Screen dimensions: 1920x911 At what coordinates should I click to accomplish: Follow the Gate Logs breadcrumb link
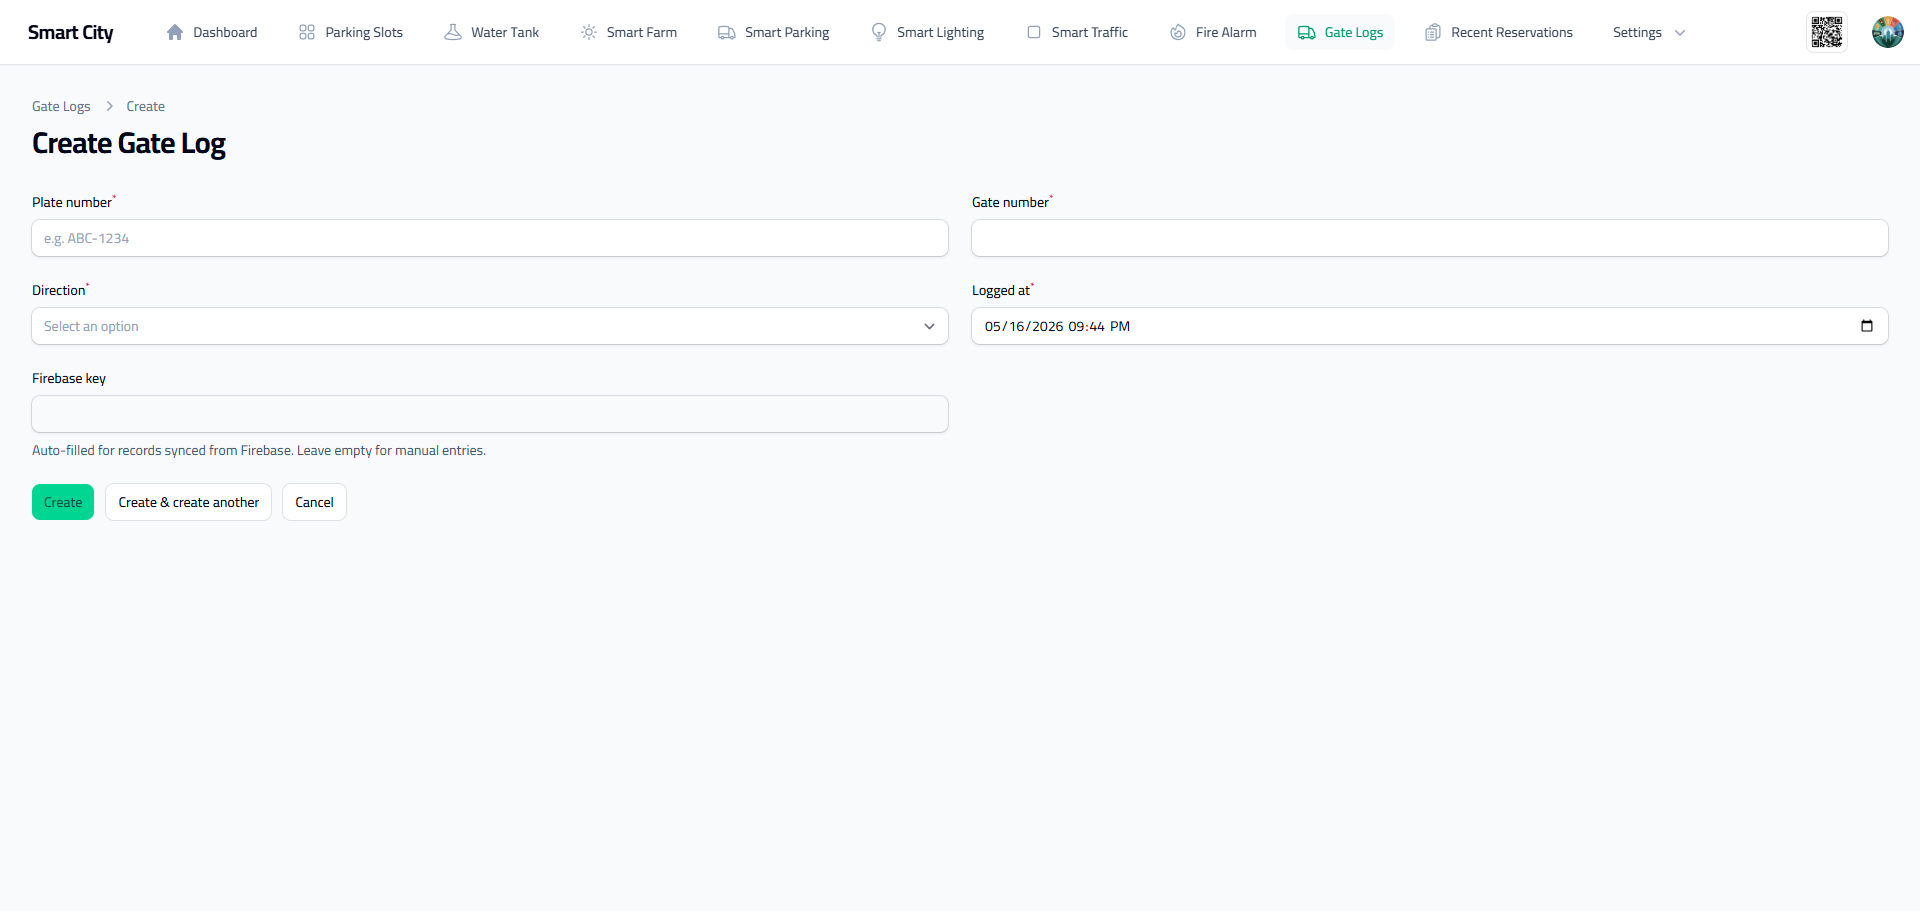tap(61, 106)
